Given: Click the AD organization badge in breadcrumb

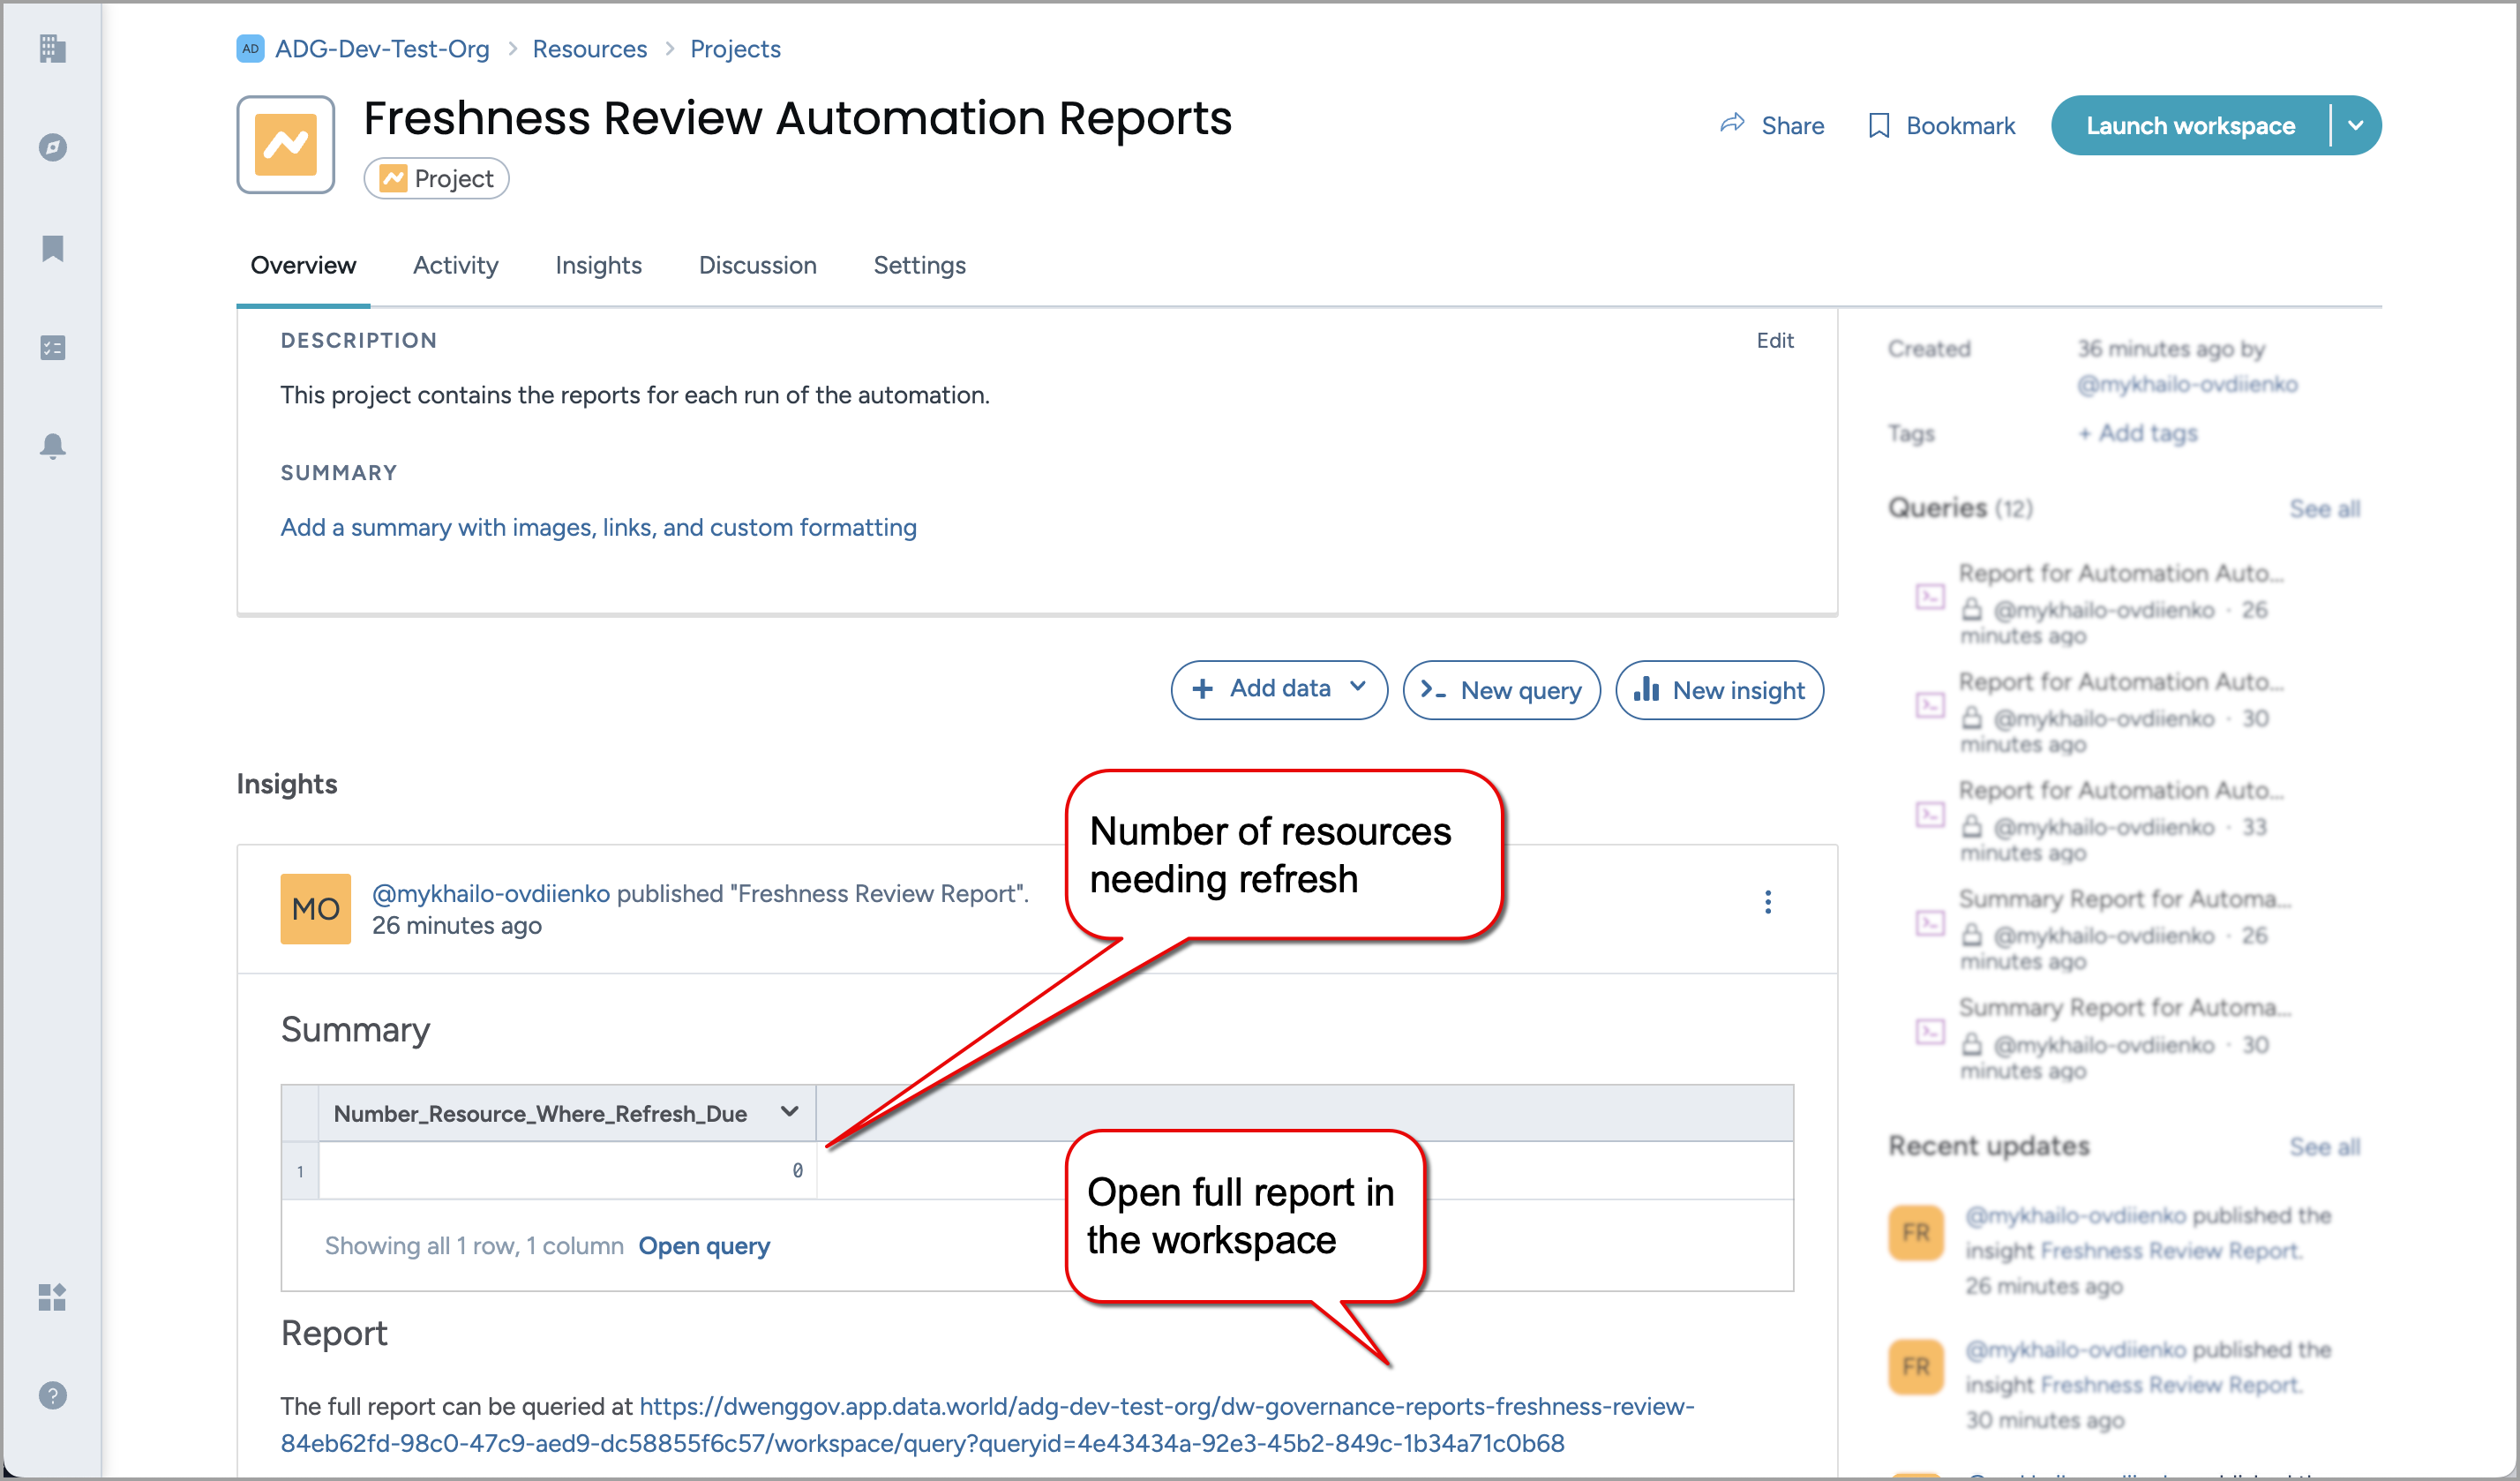Looking at the screenshot, I should 250,48.
